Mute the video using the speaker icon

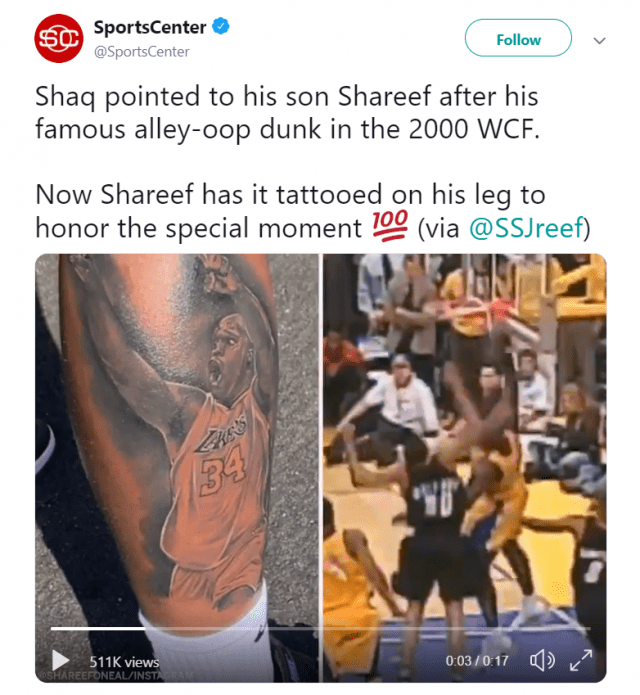point(542,661)
